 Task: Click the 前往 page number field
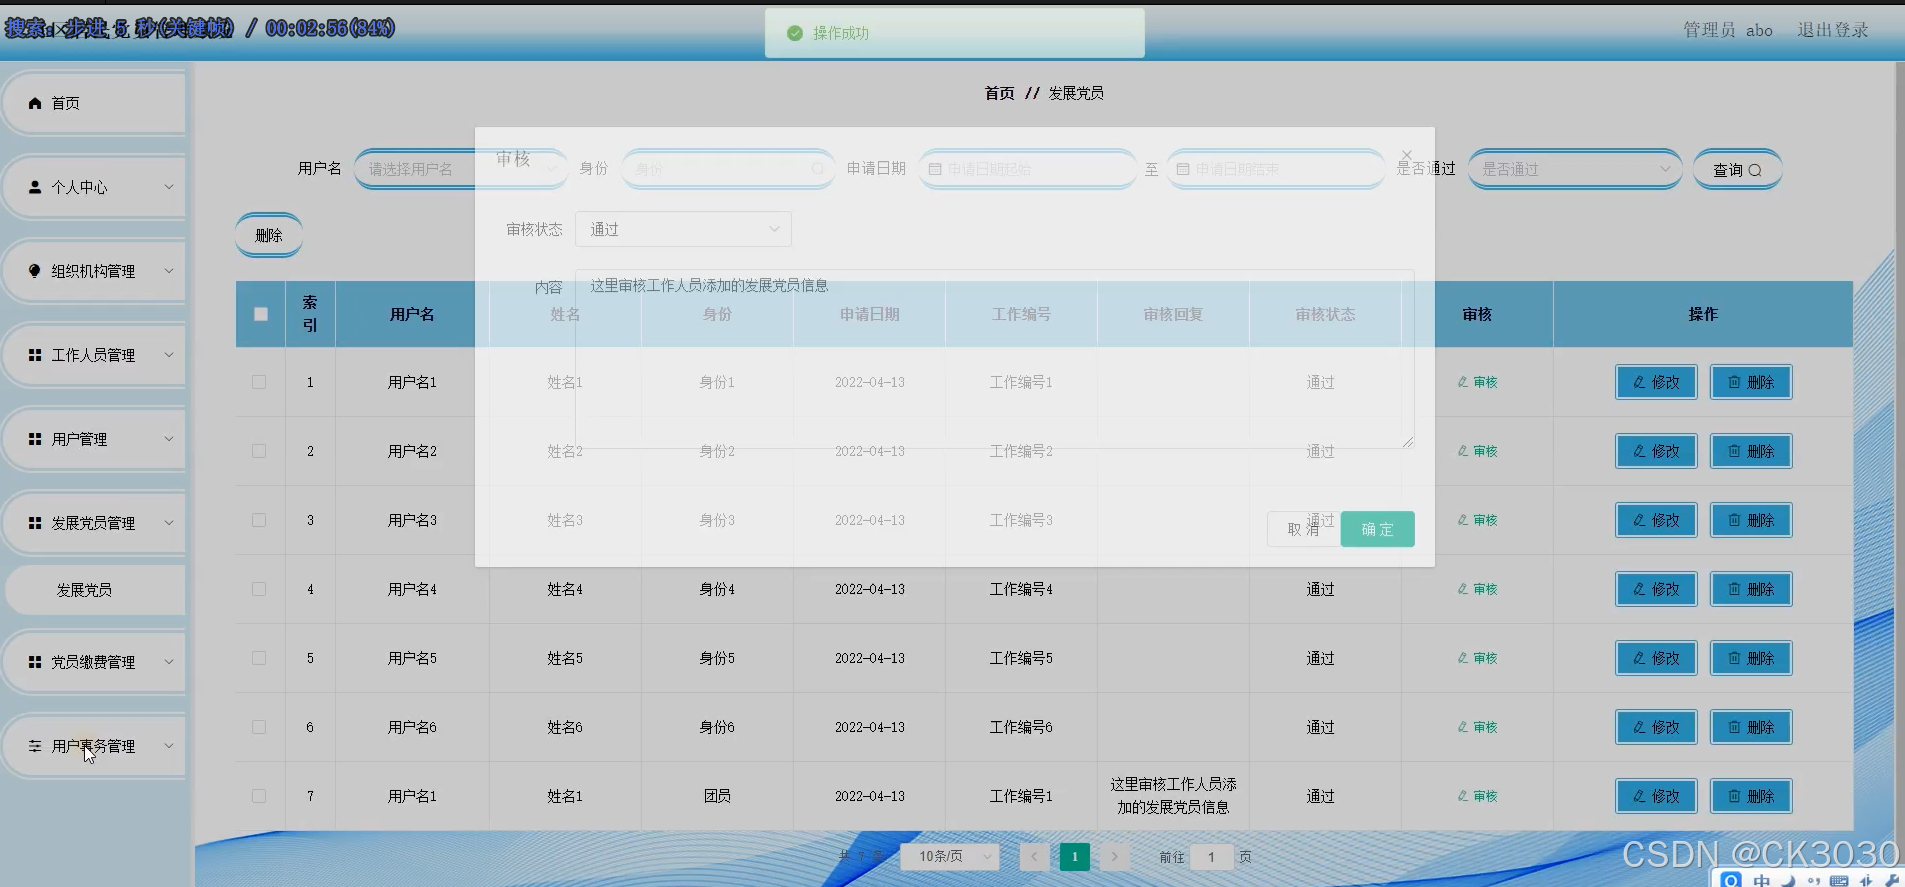(x=1211, y=856)
